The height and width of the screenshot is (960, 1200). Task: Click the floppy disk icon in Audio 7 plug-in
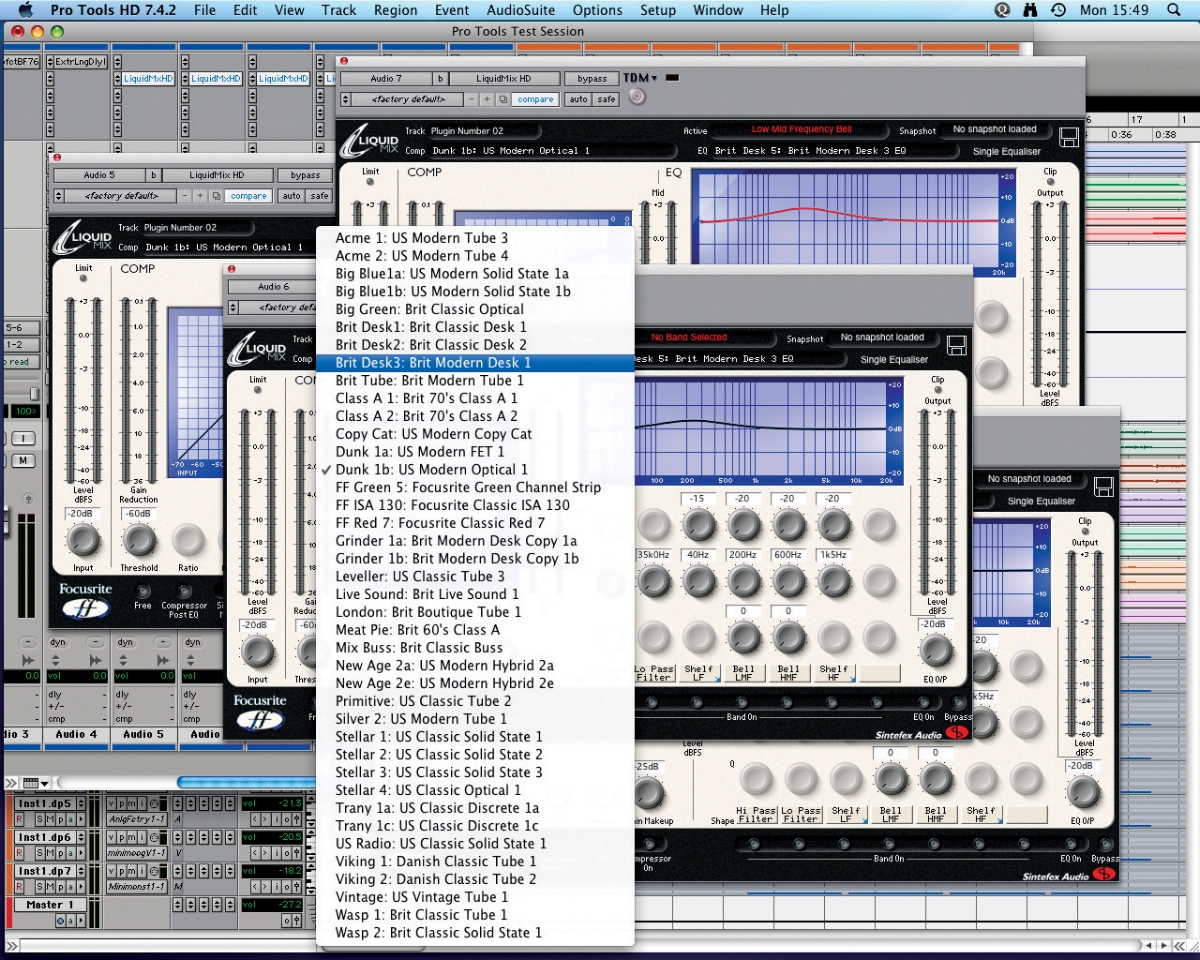tap(1068, 138)
